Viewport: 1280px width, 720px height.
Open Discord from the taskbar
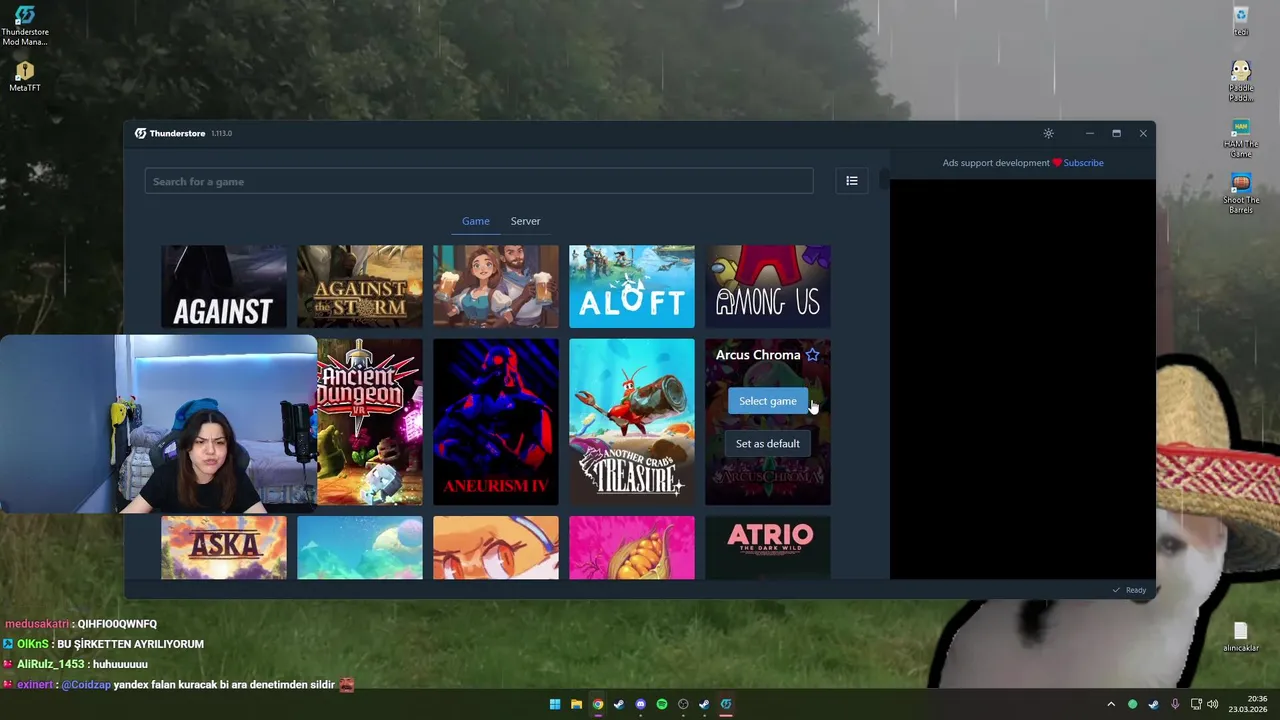click(641, 704)
